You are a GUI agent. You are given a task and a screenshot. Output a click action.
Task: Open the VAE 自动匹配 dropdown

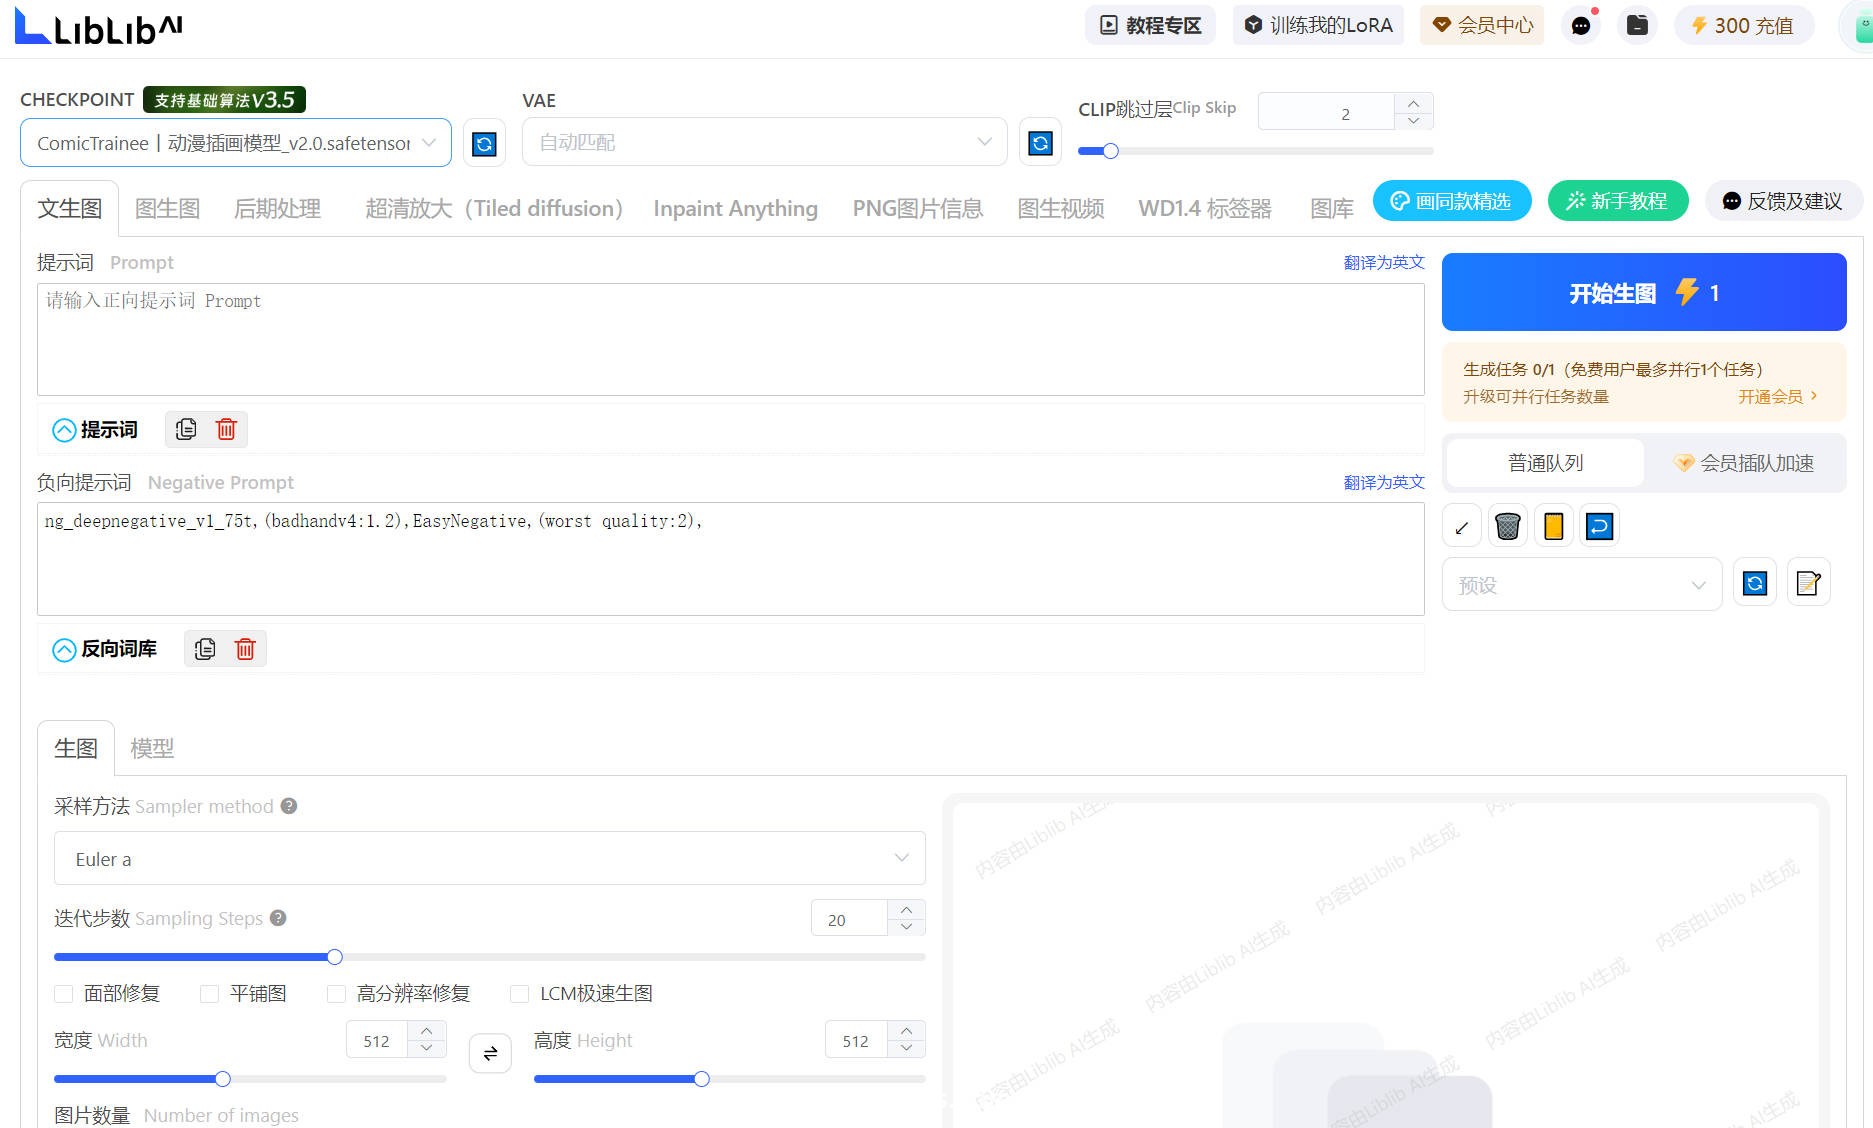(x=764, y=142)
